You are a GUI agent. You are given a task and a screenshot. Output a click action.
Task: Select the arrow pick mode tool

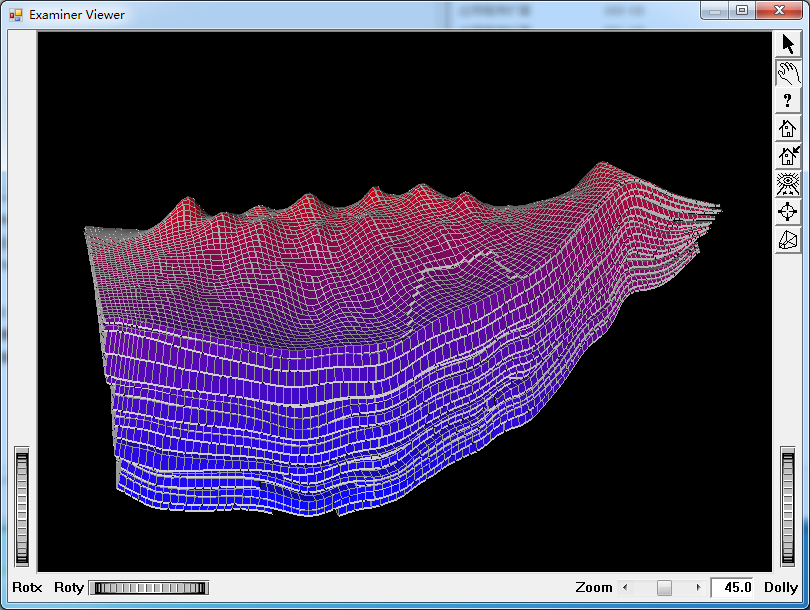tap(787, 45)
